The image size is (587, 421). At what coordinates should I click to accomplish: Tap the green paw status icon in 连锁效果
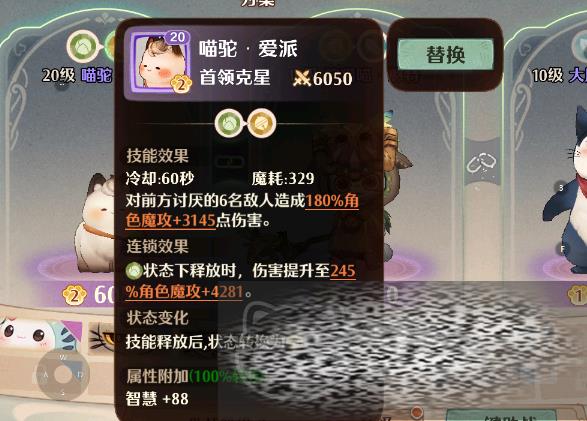pos(133,271)
